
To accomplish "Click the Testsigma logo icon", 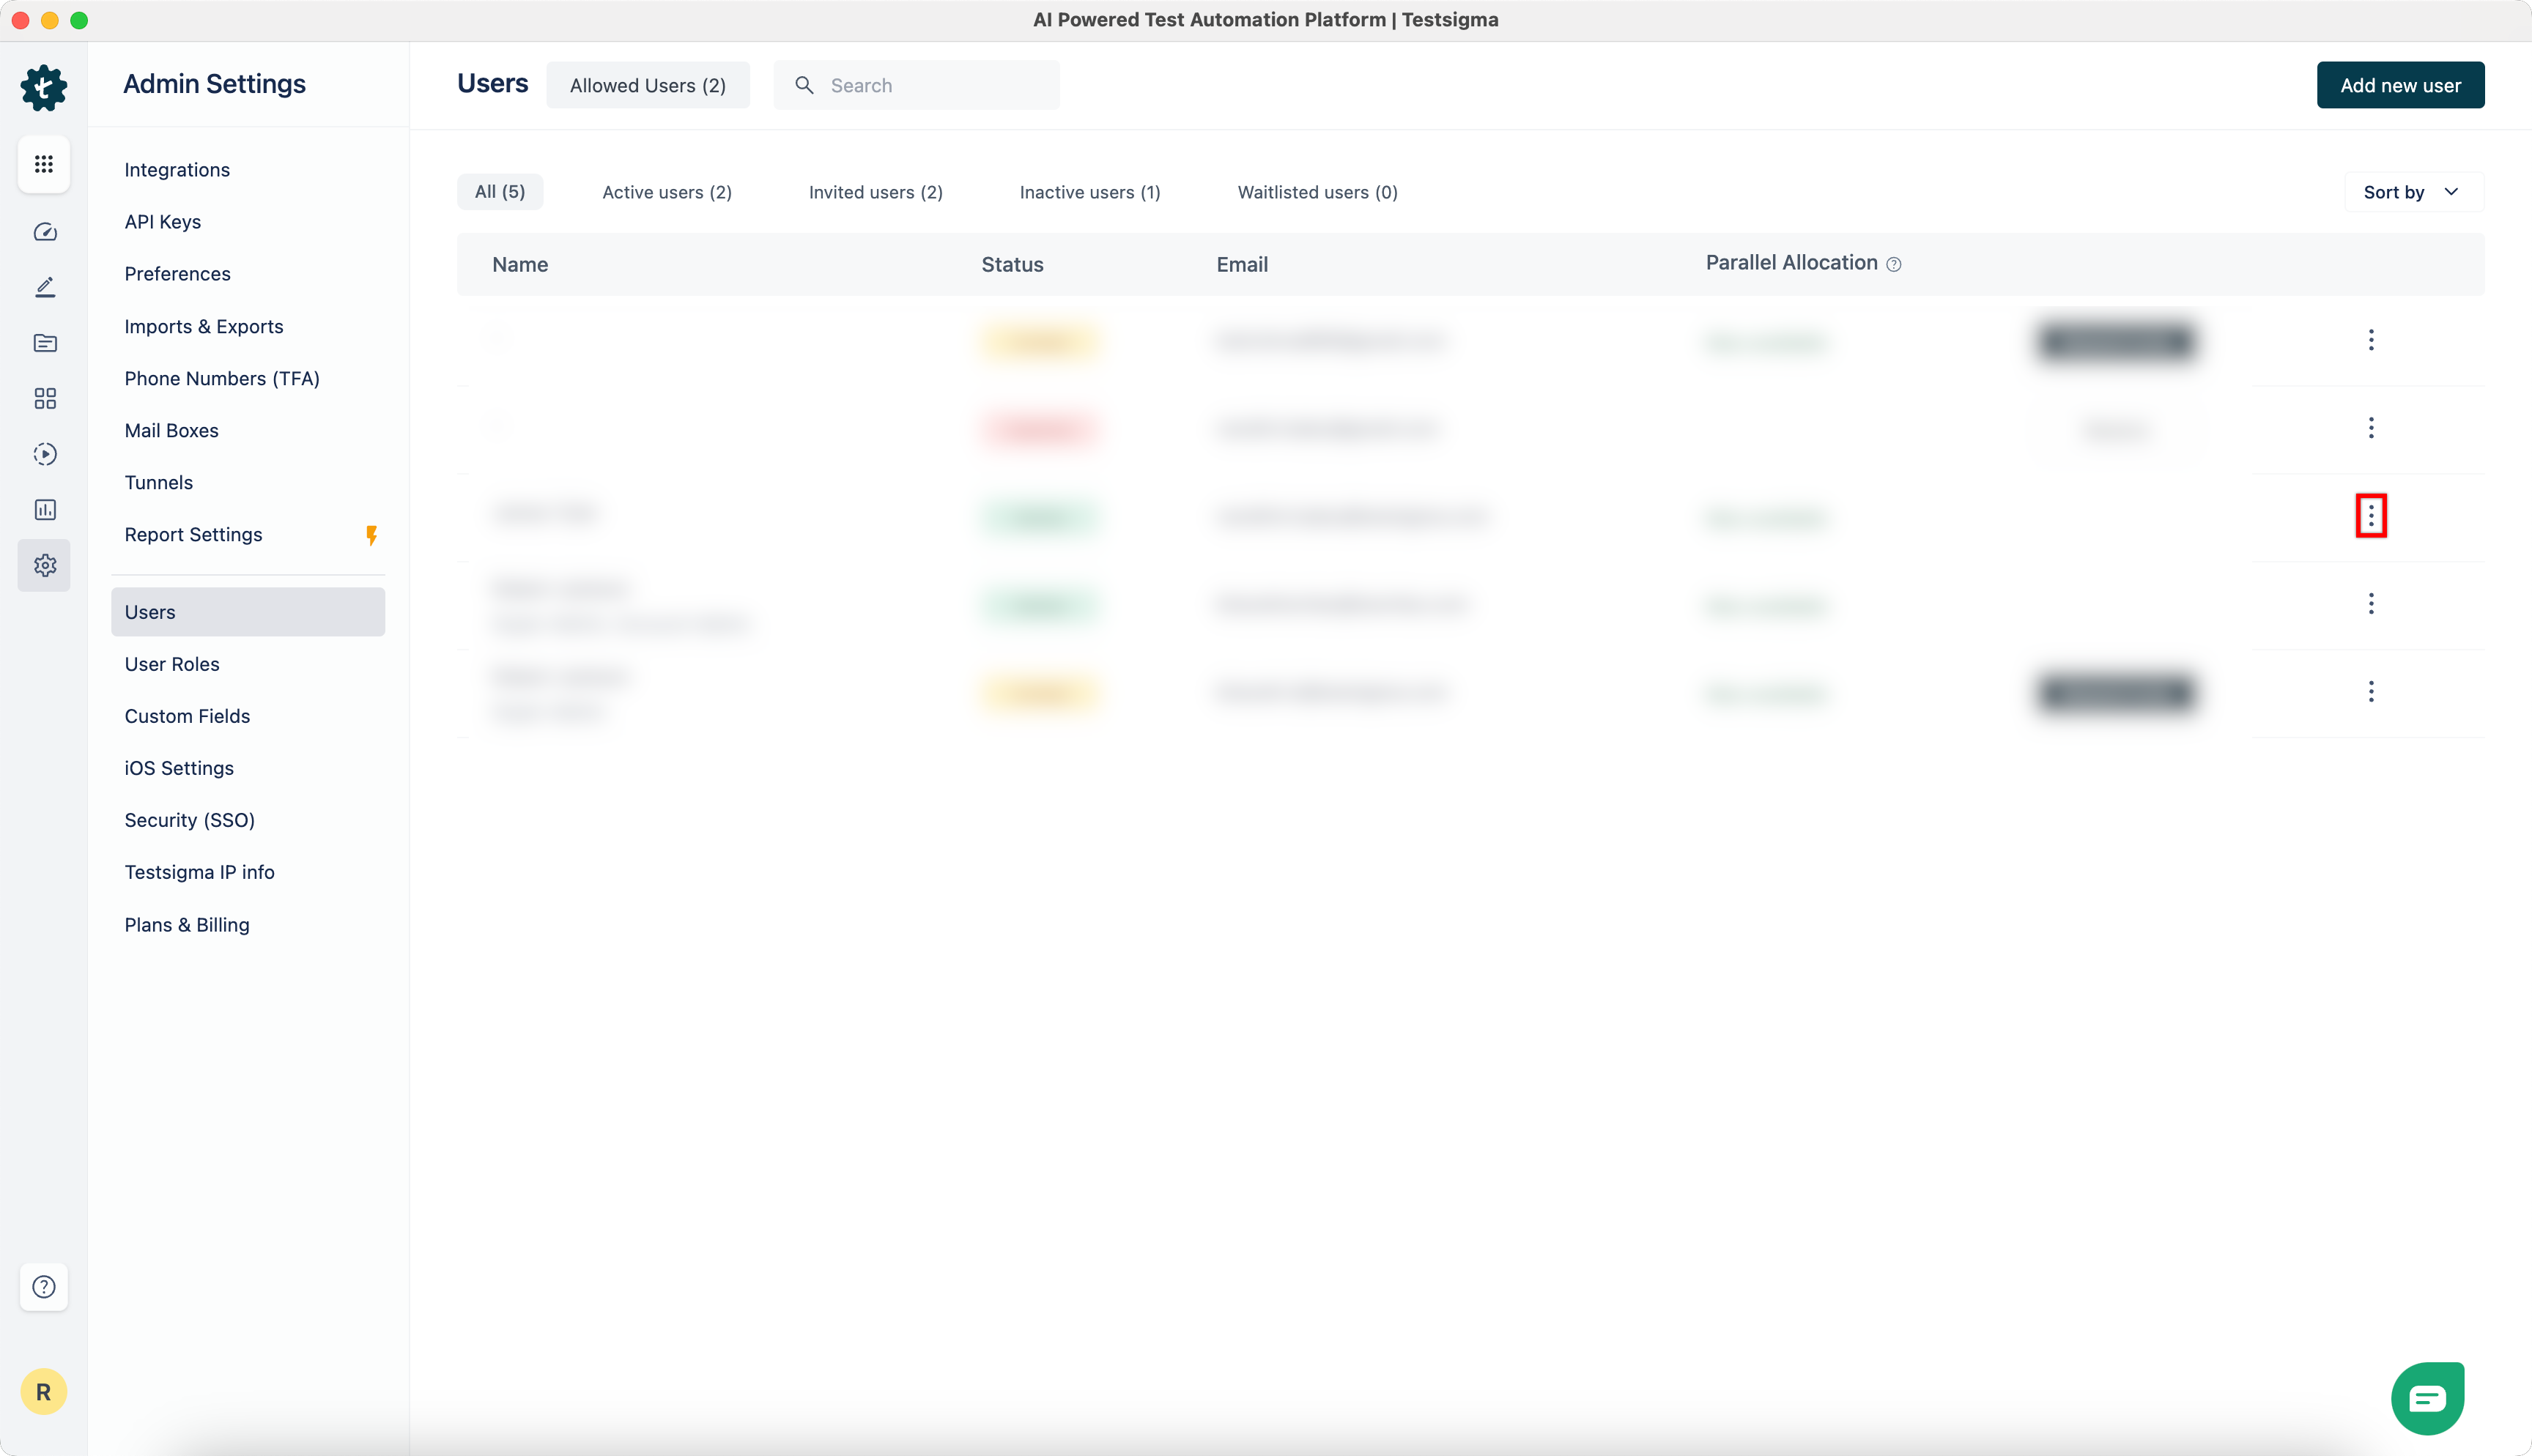I will click(x=44, y=88).
